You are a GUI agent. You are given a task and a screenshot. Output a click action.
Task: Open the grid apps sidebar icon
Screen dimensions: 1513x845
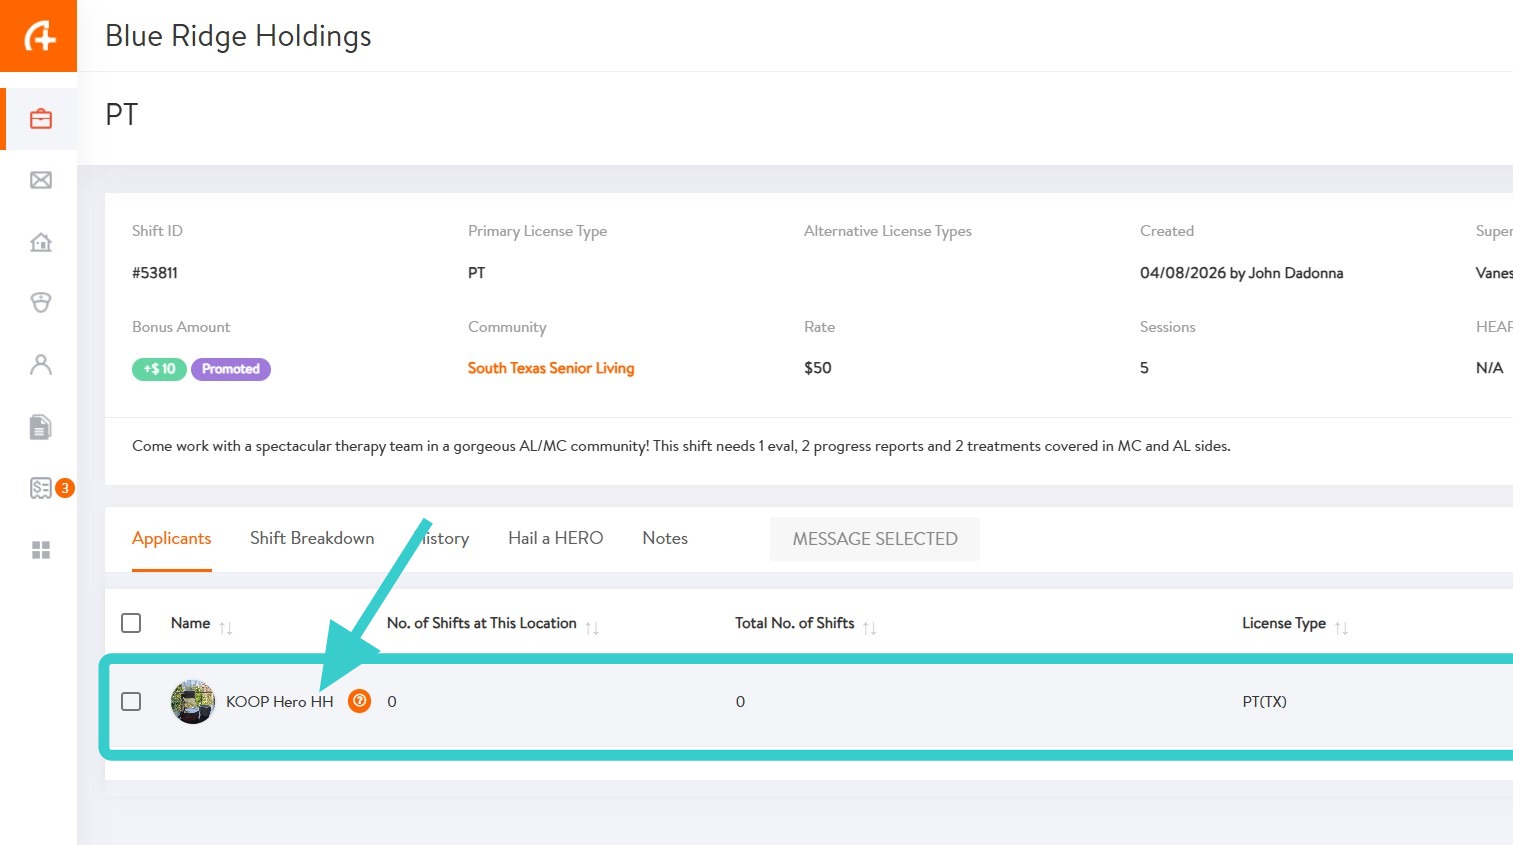point(41,550)
